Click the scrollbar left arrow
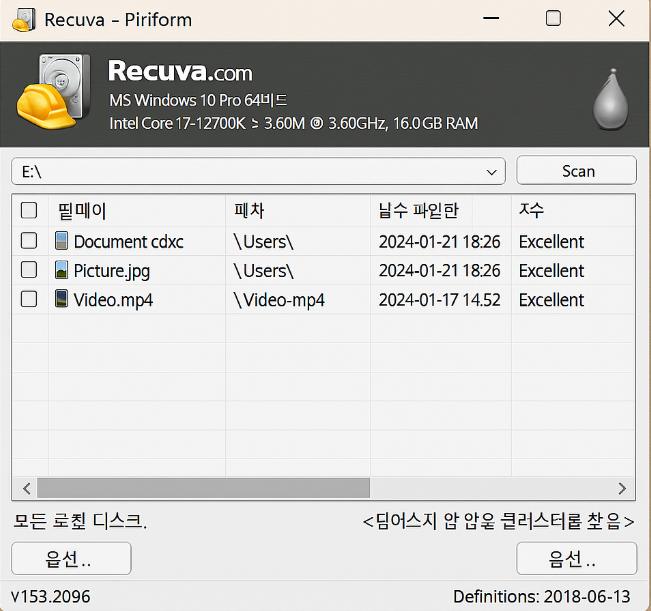The image size is (651, 611). [x=27, y=488]
